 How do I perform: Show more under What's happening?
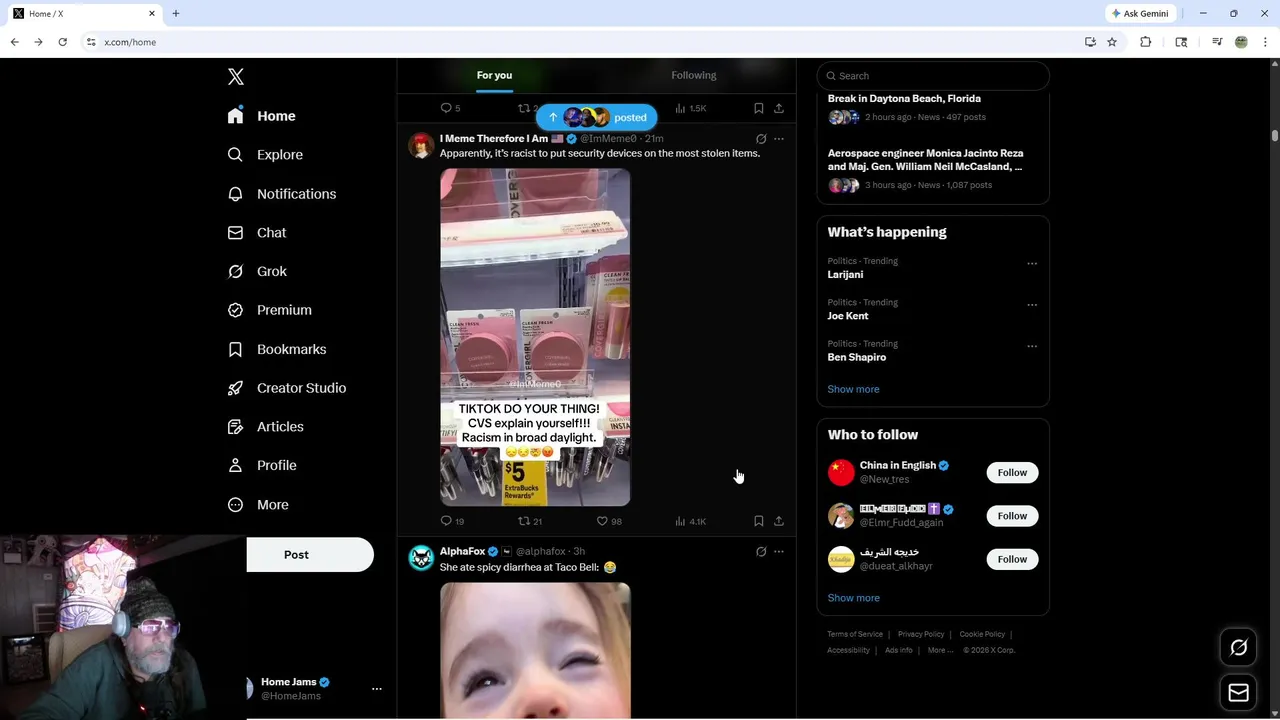click(853, 389)
